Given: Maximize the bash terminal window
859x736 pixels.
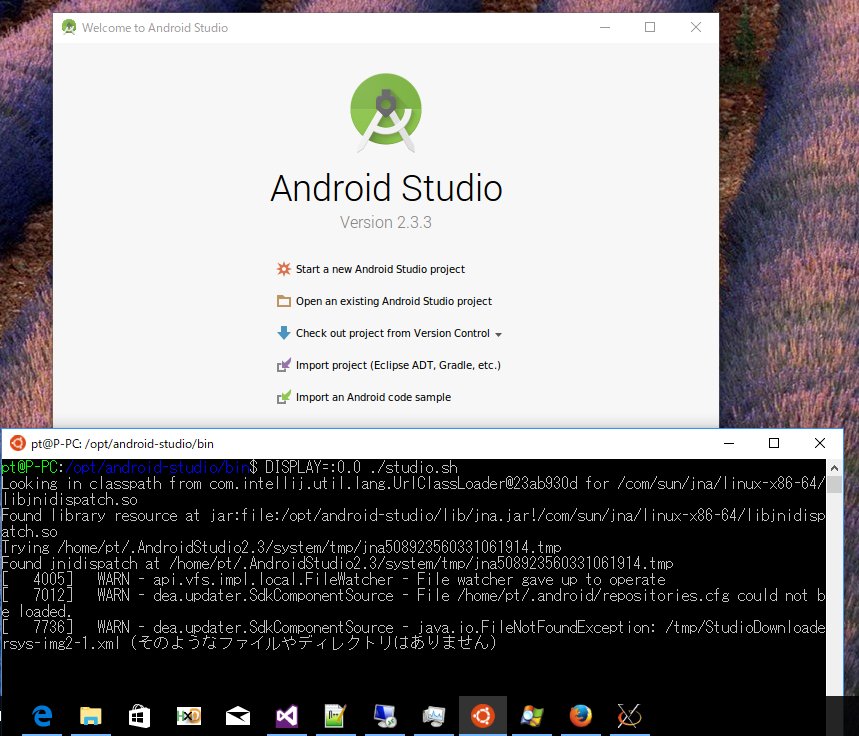Looking at the screenshot, I should tap(774, 443).
